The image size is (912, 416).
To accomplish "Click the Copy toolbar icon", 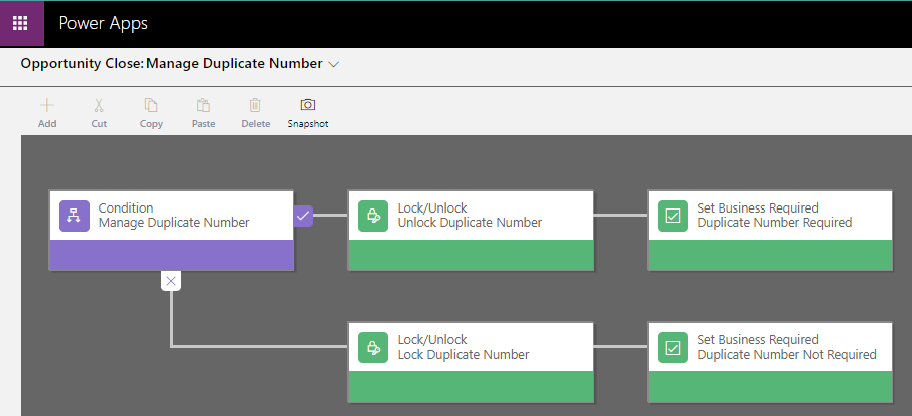I will pos(151,105).
